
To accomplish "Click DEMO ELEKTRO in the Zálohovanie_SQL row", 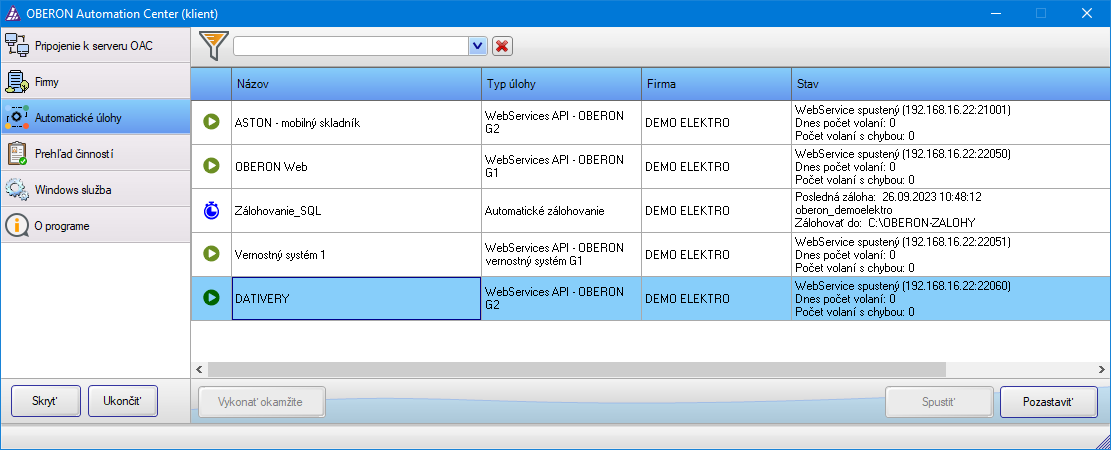I will 716,210.
